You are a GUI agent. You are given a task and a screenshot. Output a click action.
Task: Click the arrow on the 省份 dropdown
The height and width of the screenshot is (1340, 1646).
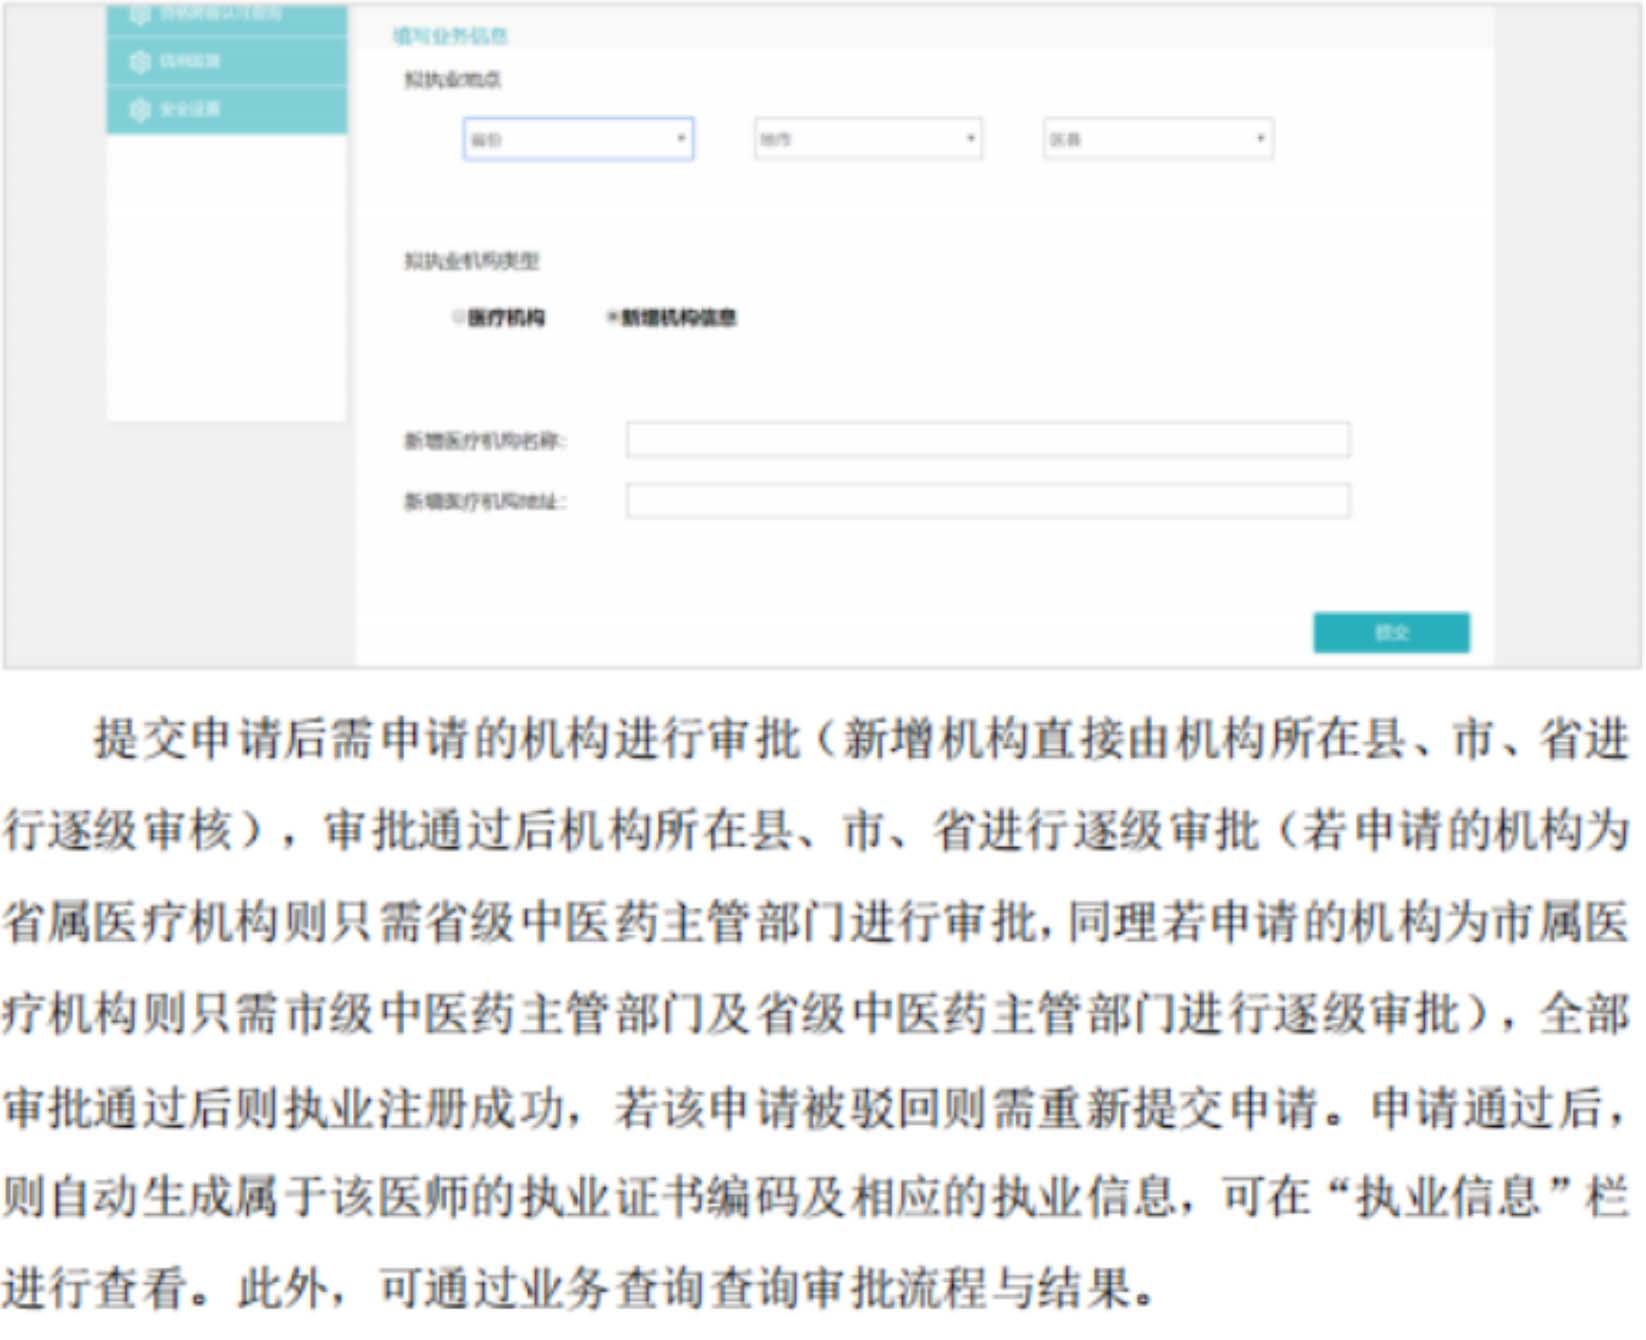pyautogui.click(x=681, y=139)
